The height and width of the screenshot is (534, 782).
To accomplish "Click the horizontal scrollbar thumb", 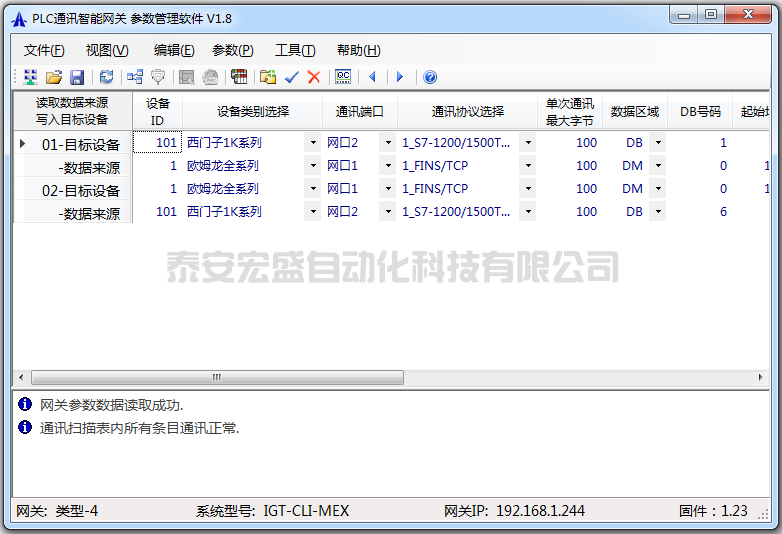I will click(x=216, y=377).
